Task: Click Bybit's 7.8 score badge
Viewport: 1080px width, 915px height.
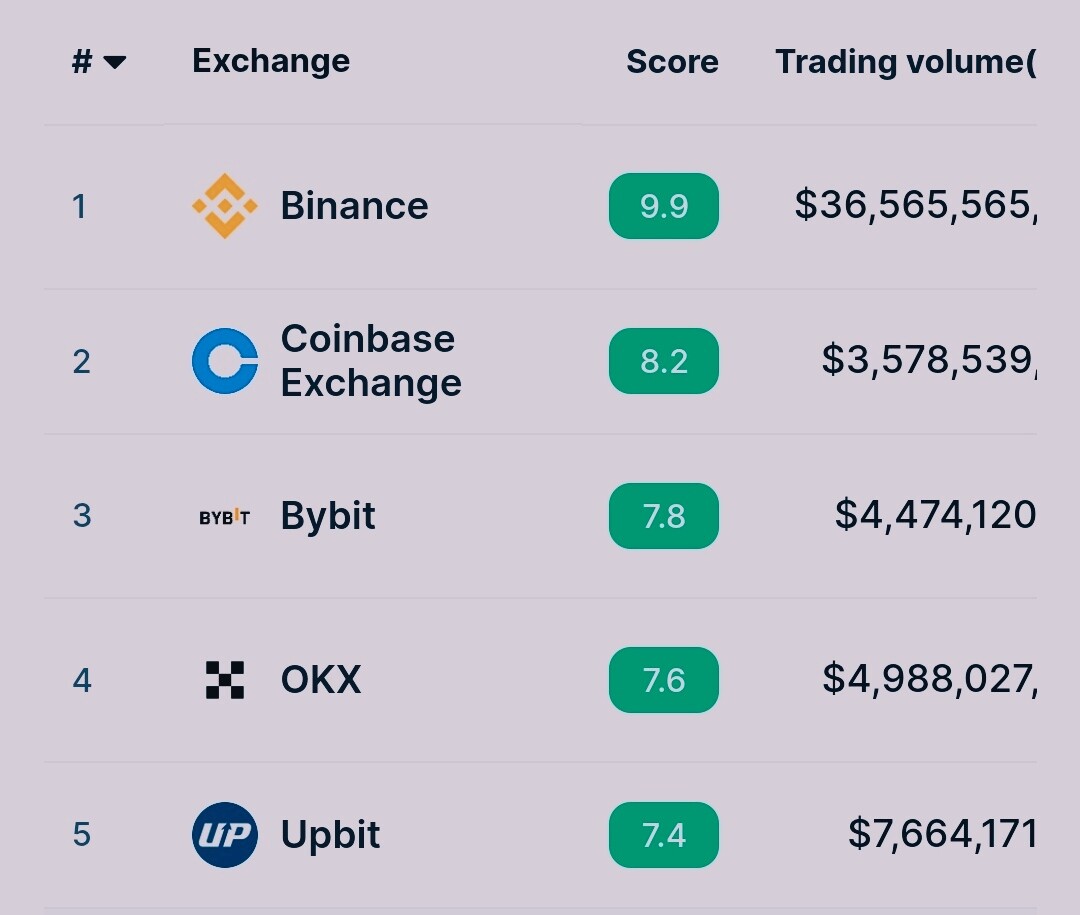Action: (x=664, y=516)
